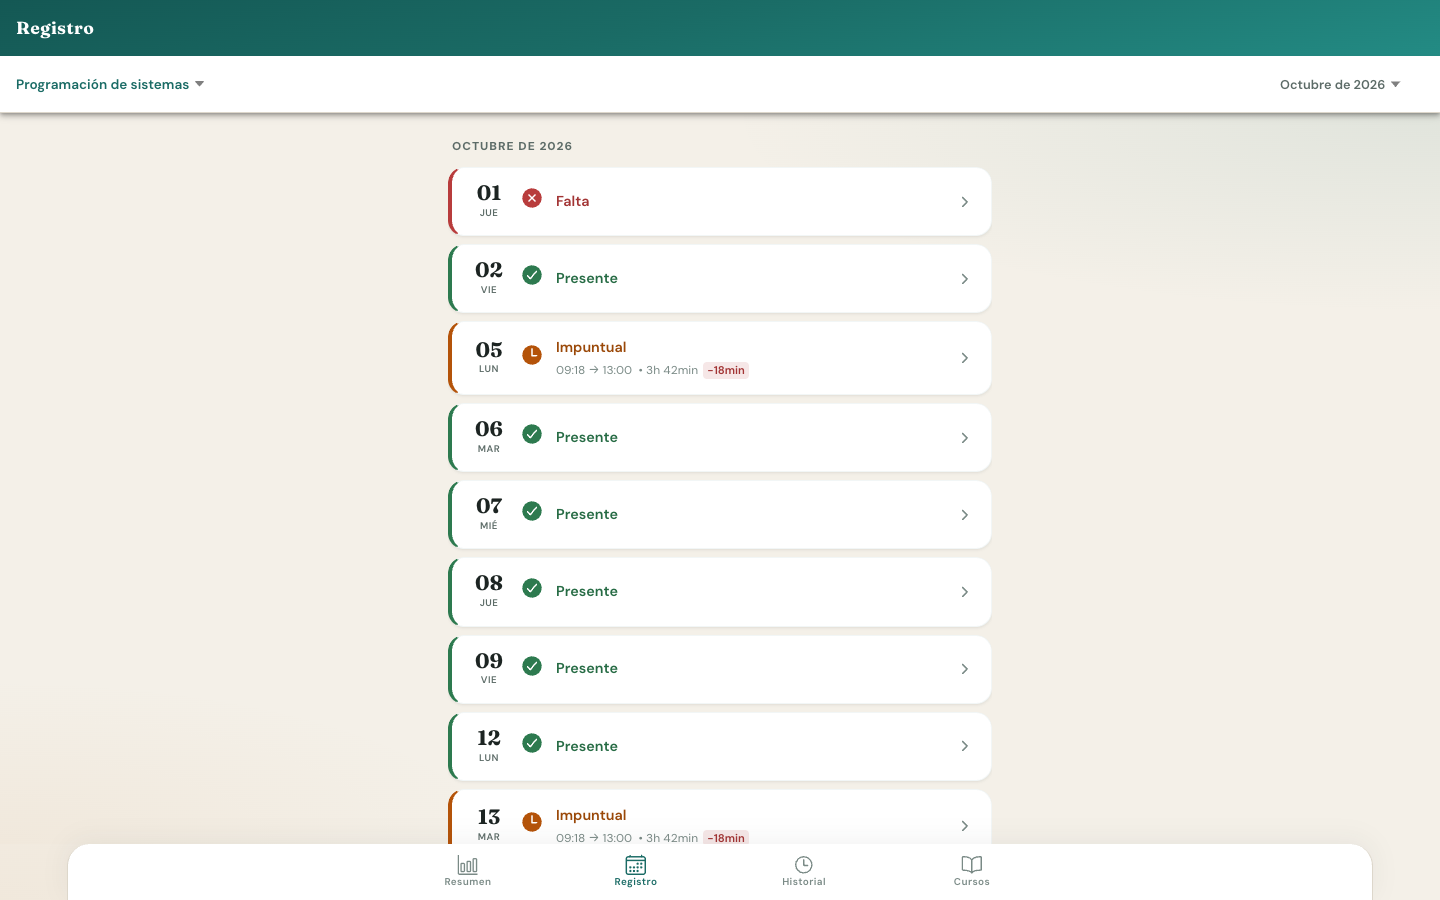Click the green check icon on day 07
Viewport: 1440px width, 900px height.
click(532, 511)
